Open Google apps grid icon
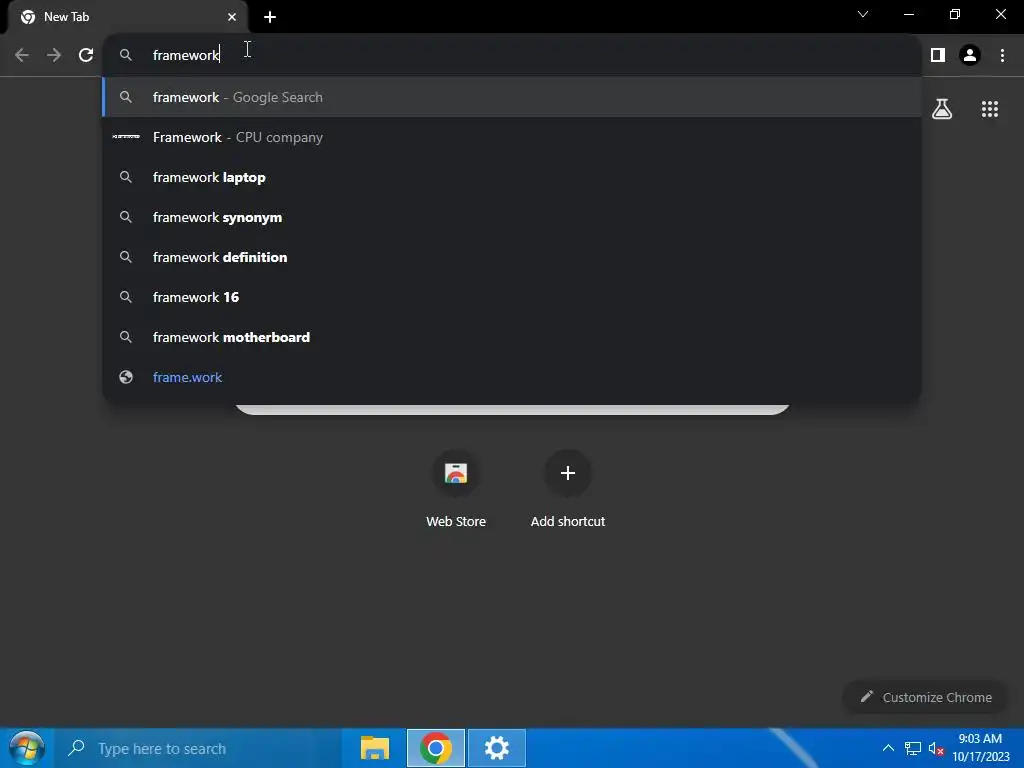 point(989,108)
